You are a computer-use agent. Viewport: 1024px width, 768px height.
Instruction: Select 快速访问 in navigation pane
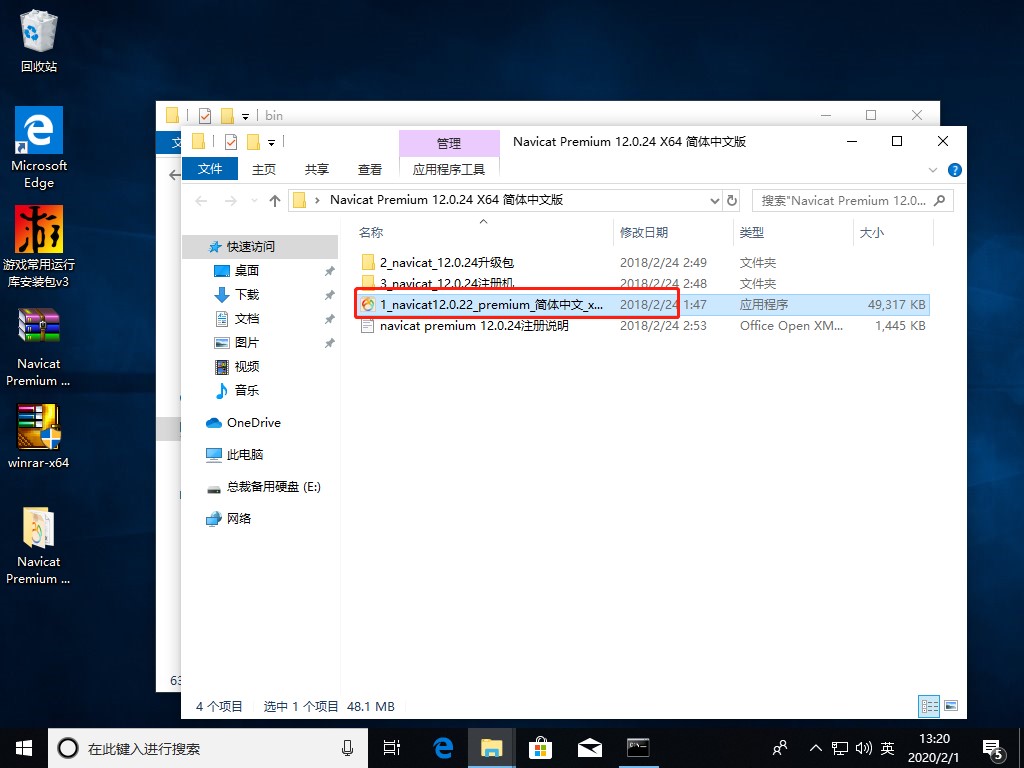tap(260, 247)
